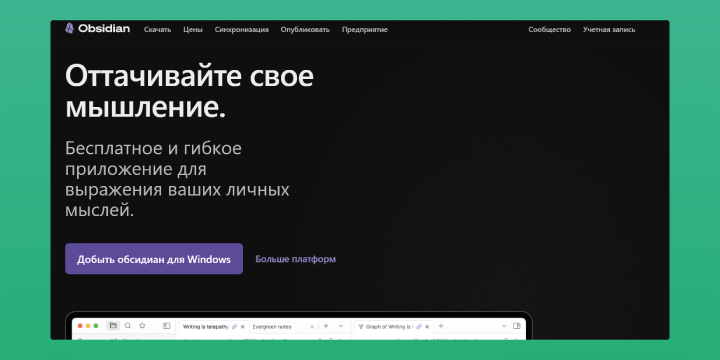Click Добыть обсидиан для Windows button
Image resolution: width=720 pixels, height=360 pixels.
(x=154, y=259)
